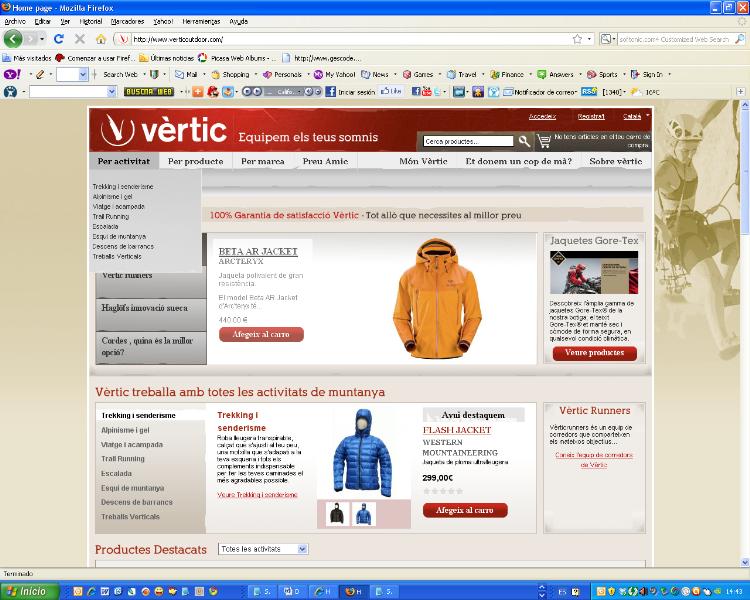The height and width of the screenshot is (600, 750).
Task: Click the Facebook icon next to Iniciar sesión
Action: coord(331,91)
